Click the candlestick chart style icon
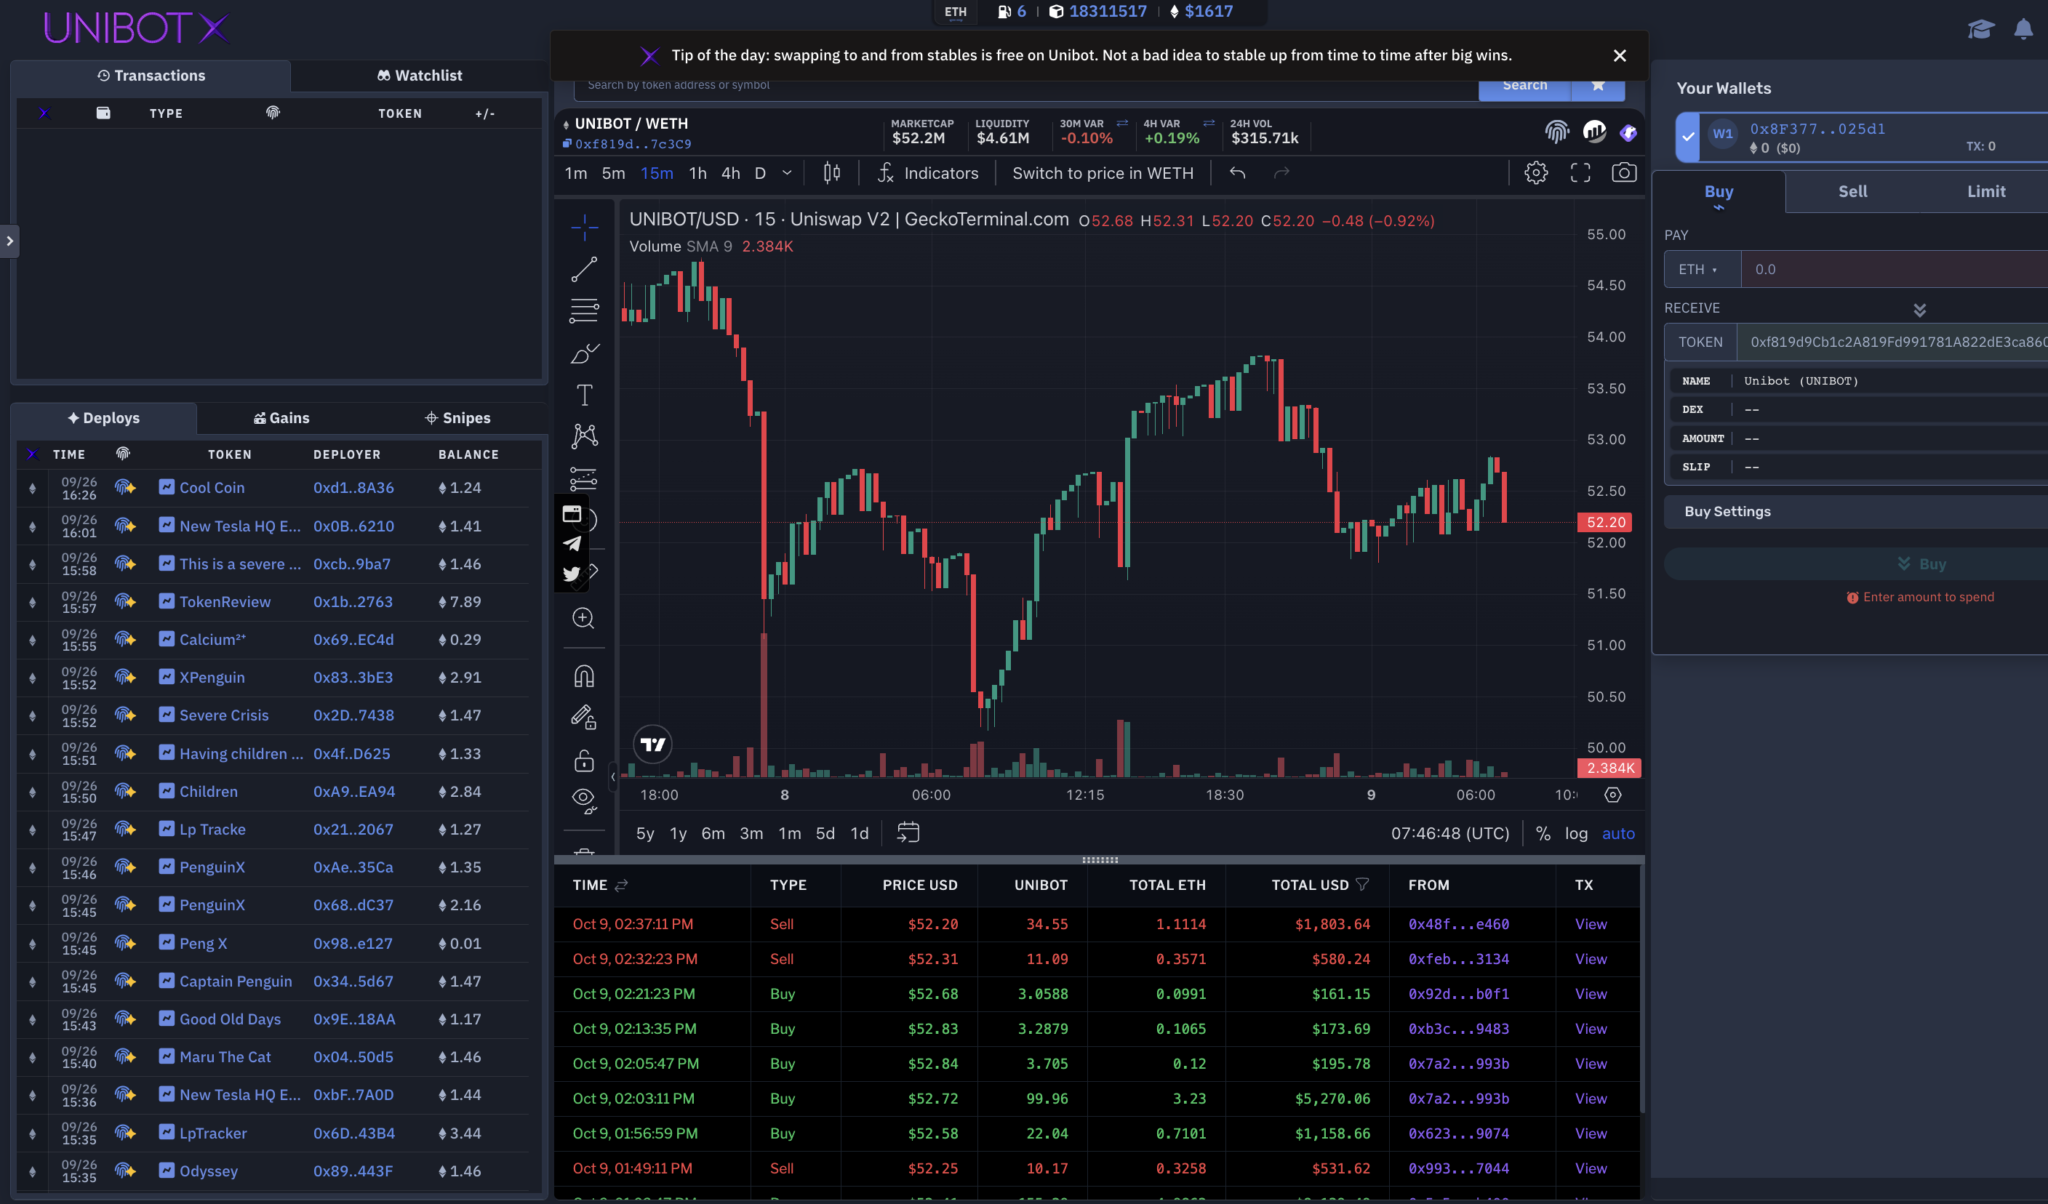 click(x=831, y=173)
